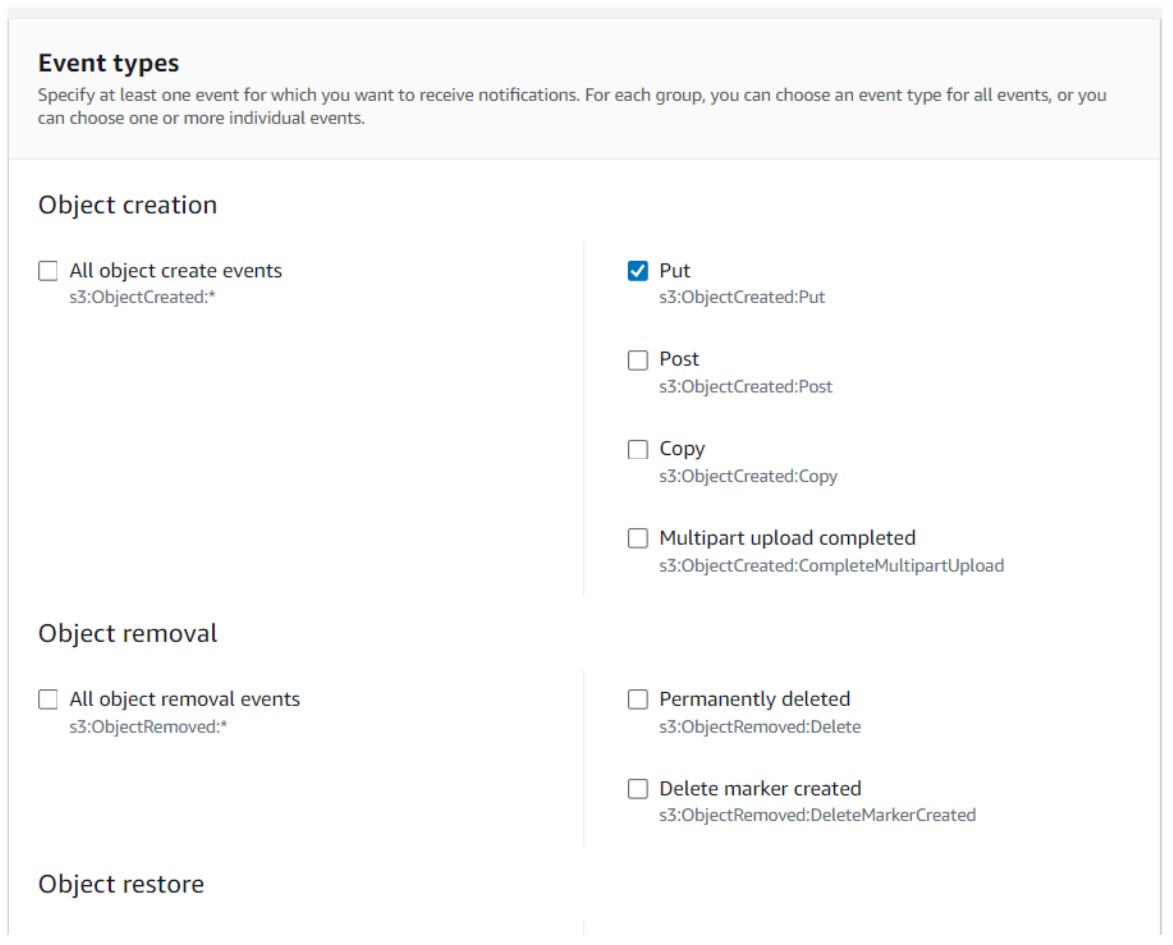Check the Multipart upload completed checkbox

(638, 539)
